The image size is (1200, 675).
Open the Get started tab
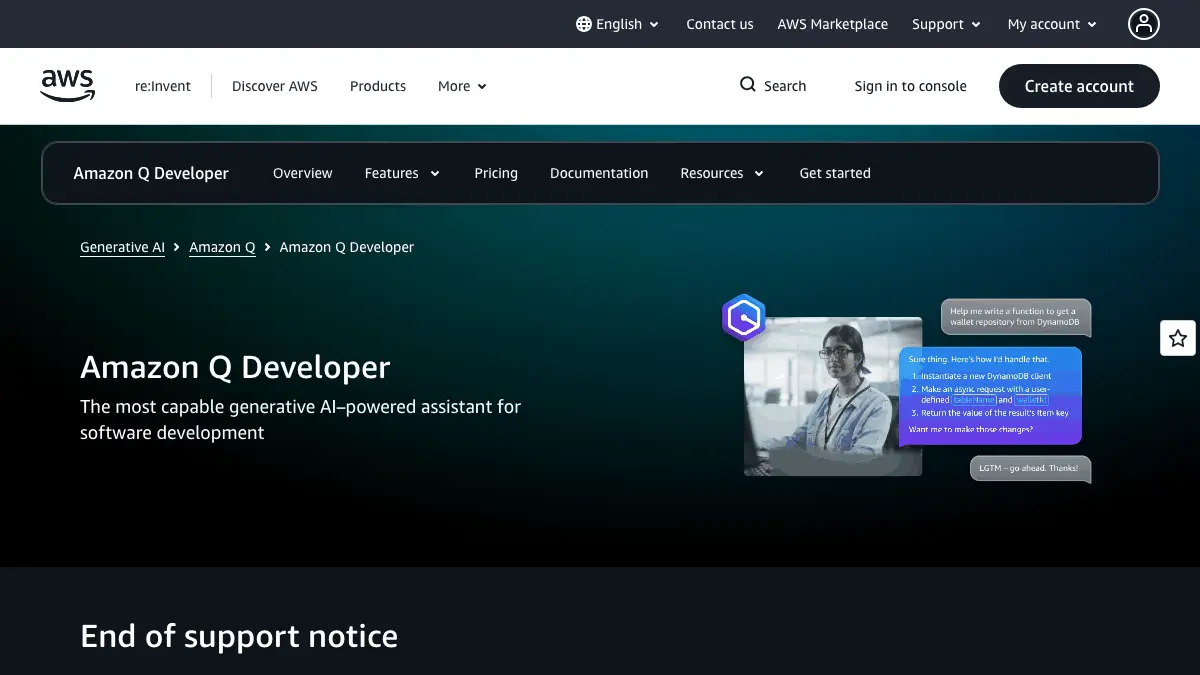click(x=835, y=173)
